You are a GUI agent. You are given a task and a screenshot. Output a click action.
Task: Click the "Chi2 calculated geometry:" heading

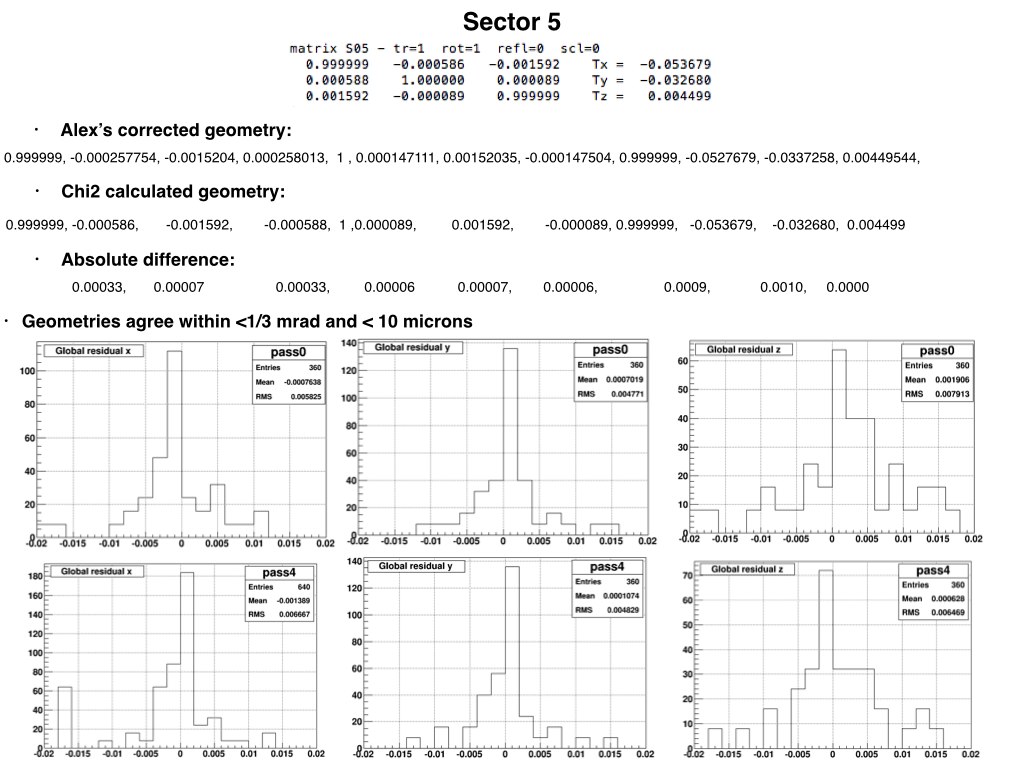click(173, 191)
